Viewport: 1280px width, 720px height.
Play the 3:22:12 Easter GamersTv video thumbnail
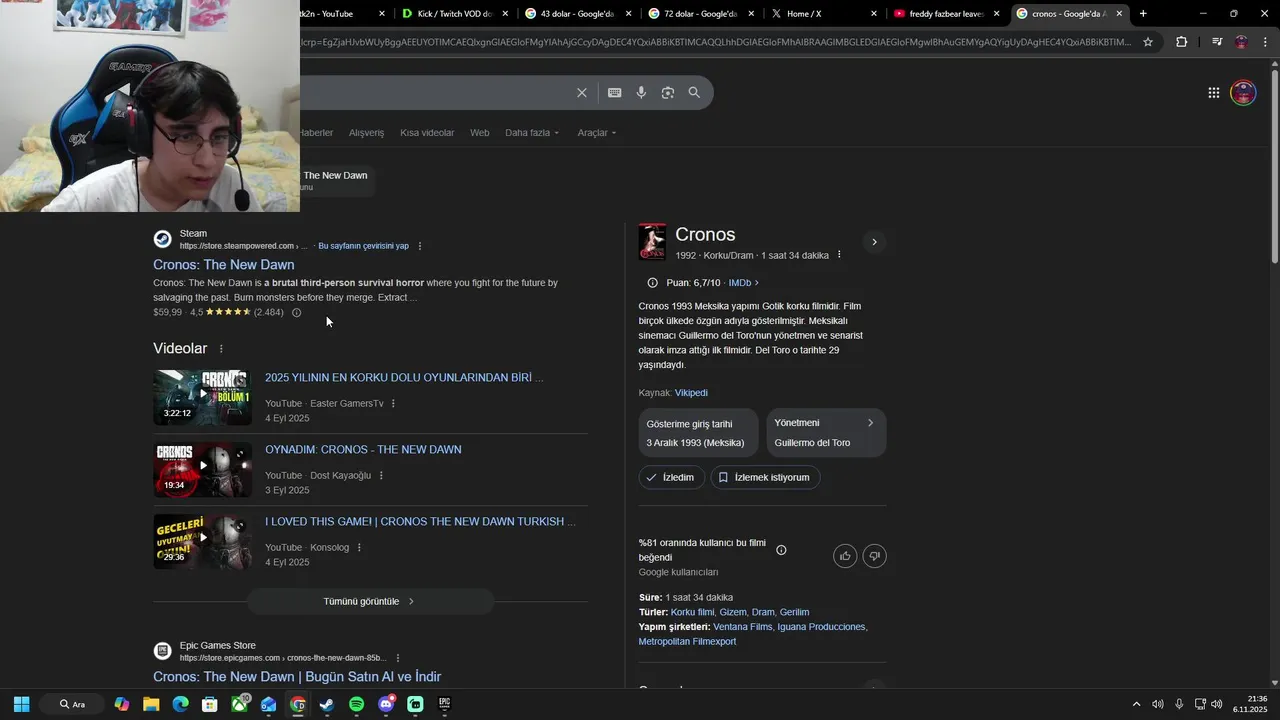pyautogui.click(x=202, y=398)
